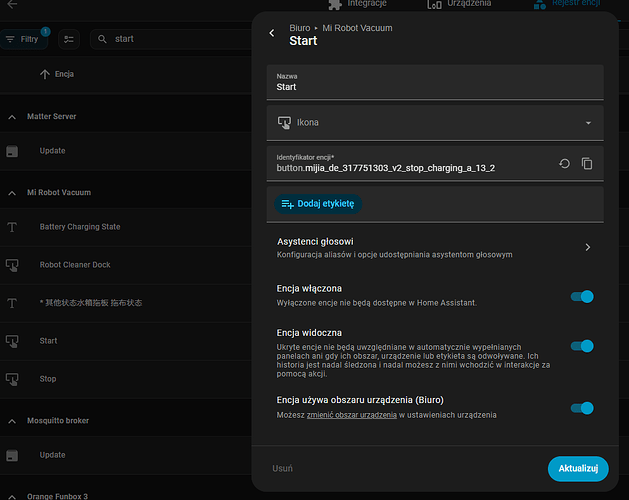Open Asystenci głosowi settings
Image resolution: width=629 pixels, height=500 pixels.
pyautogui.click(x=435, y=247)
